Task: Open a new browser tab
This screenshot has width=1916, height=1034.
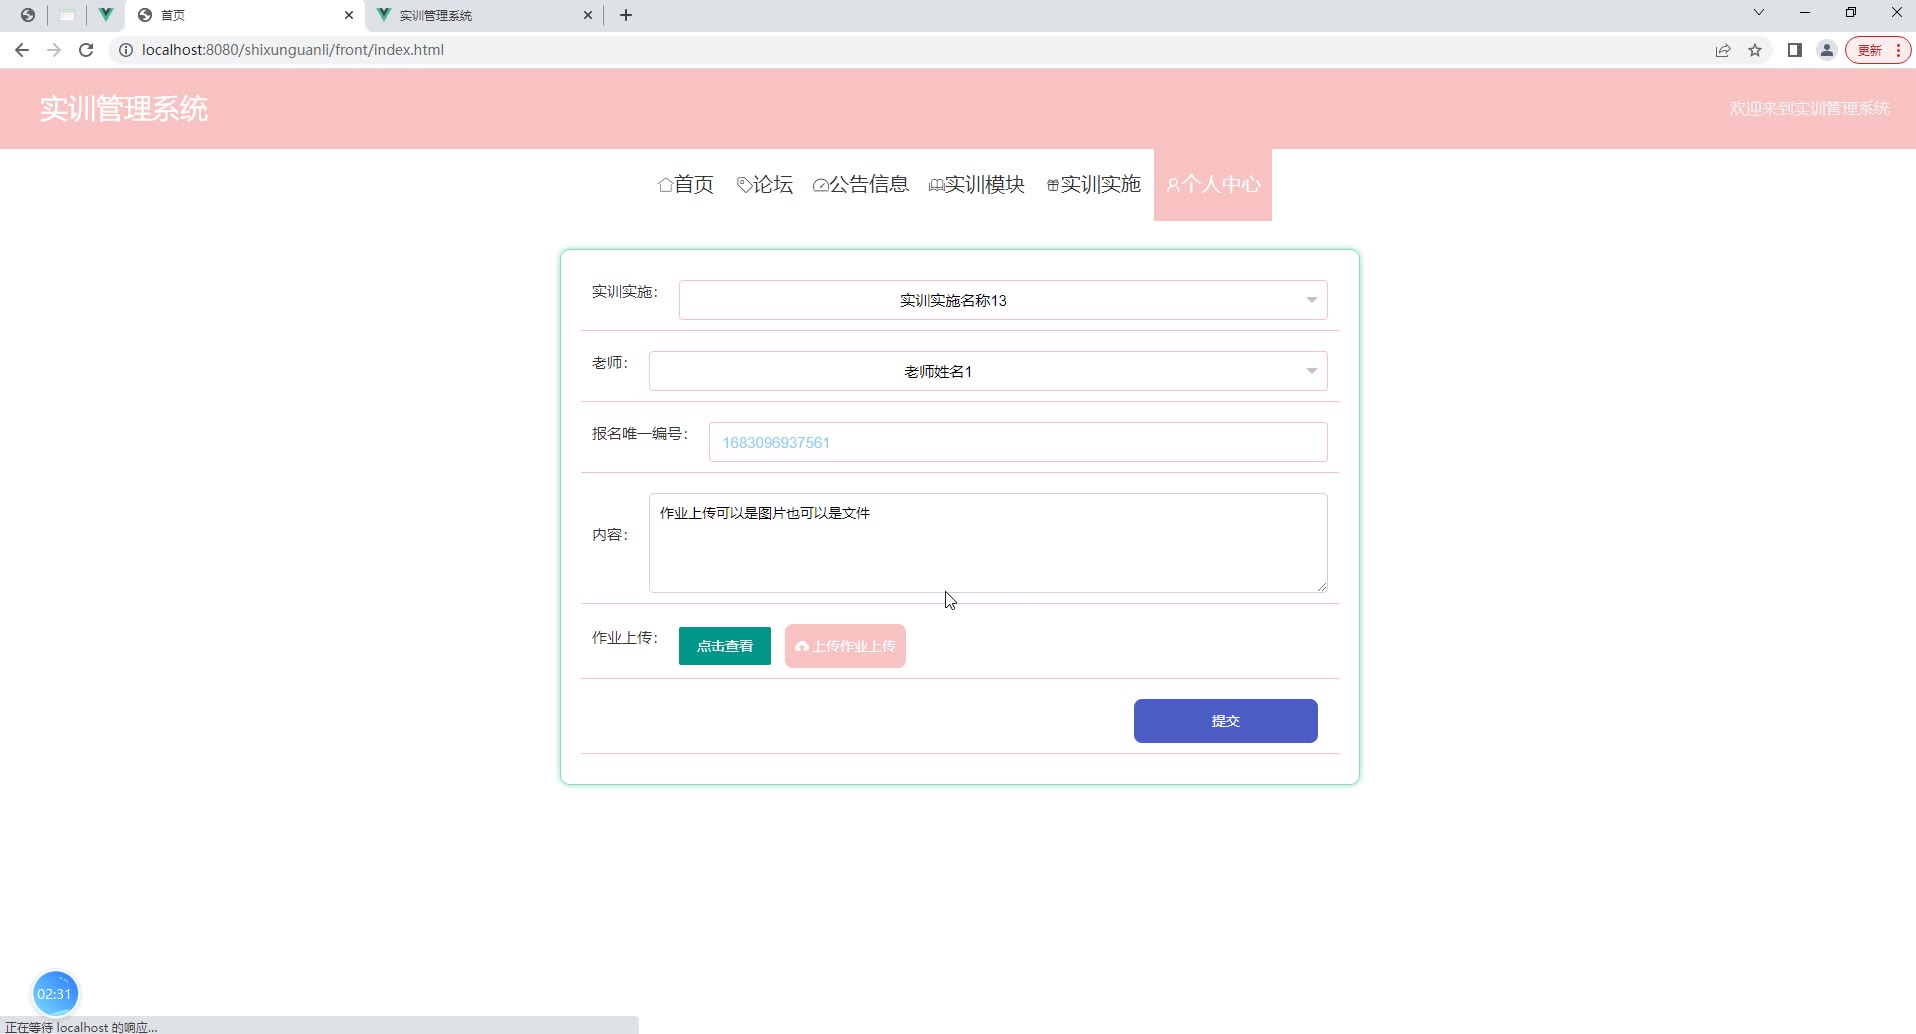Action: tap(626, 15)
